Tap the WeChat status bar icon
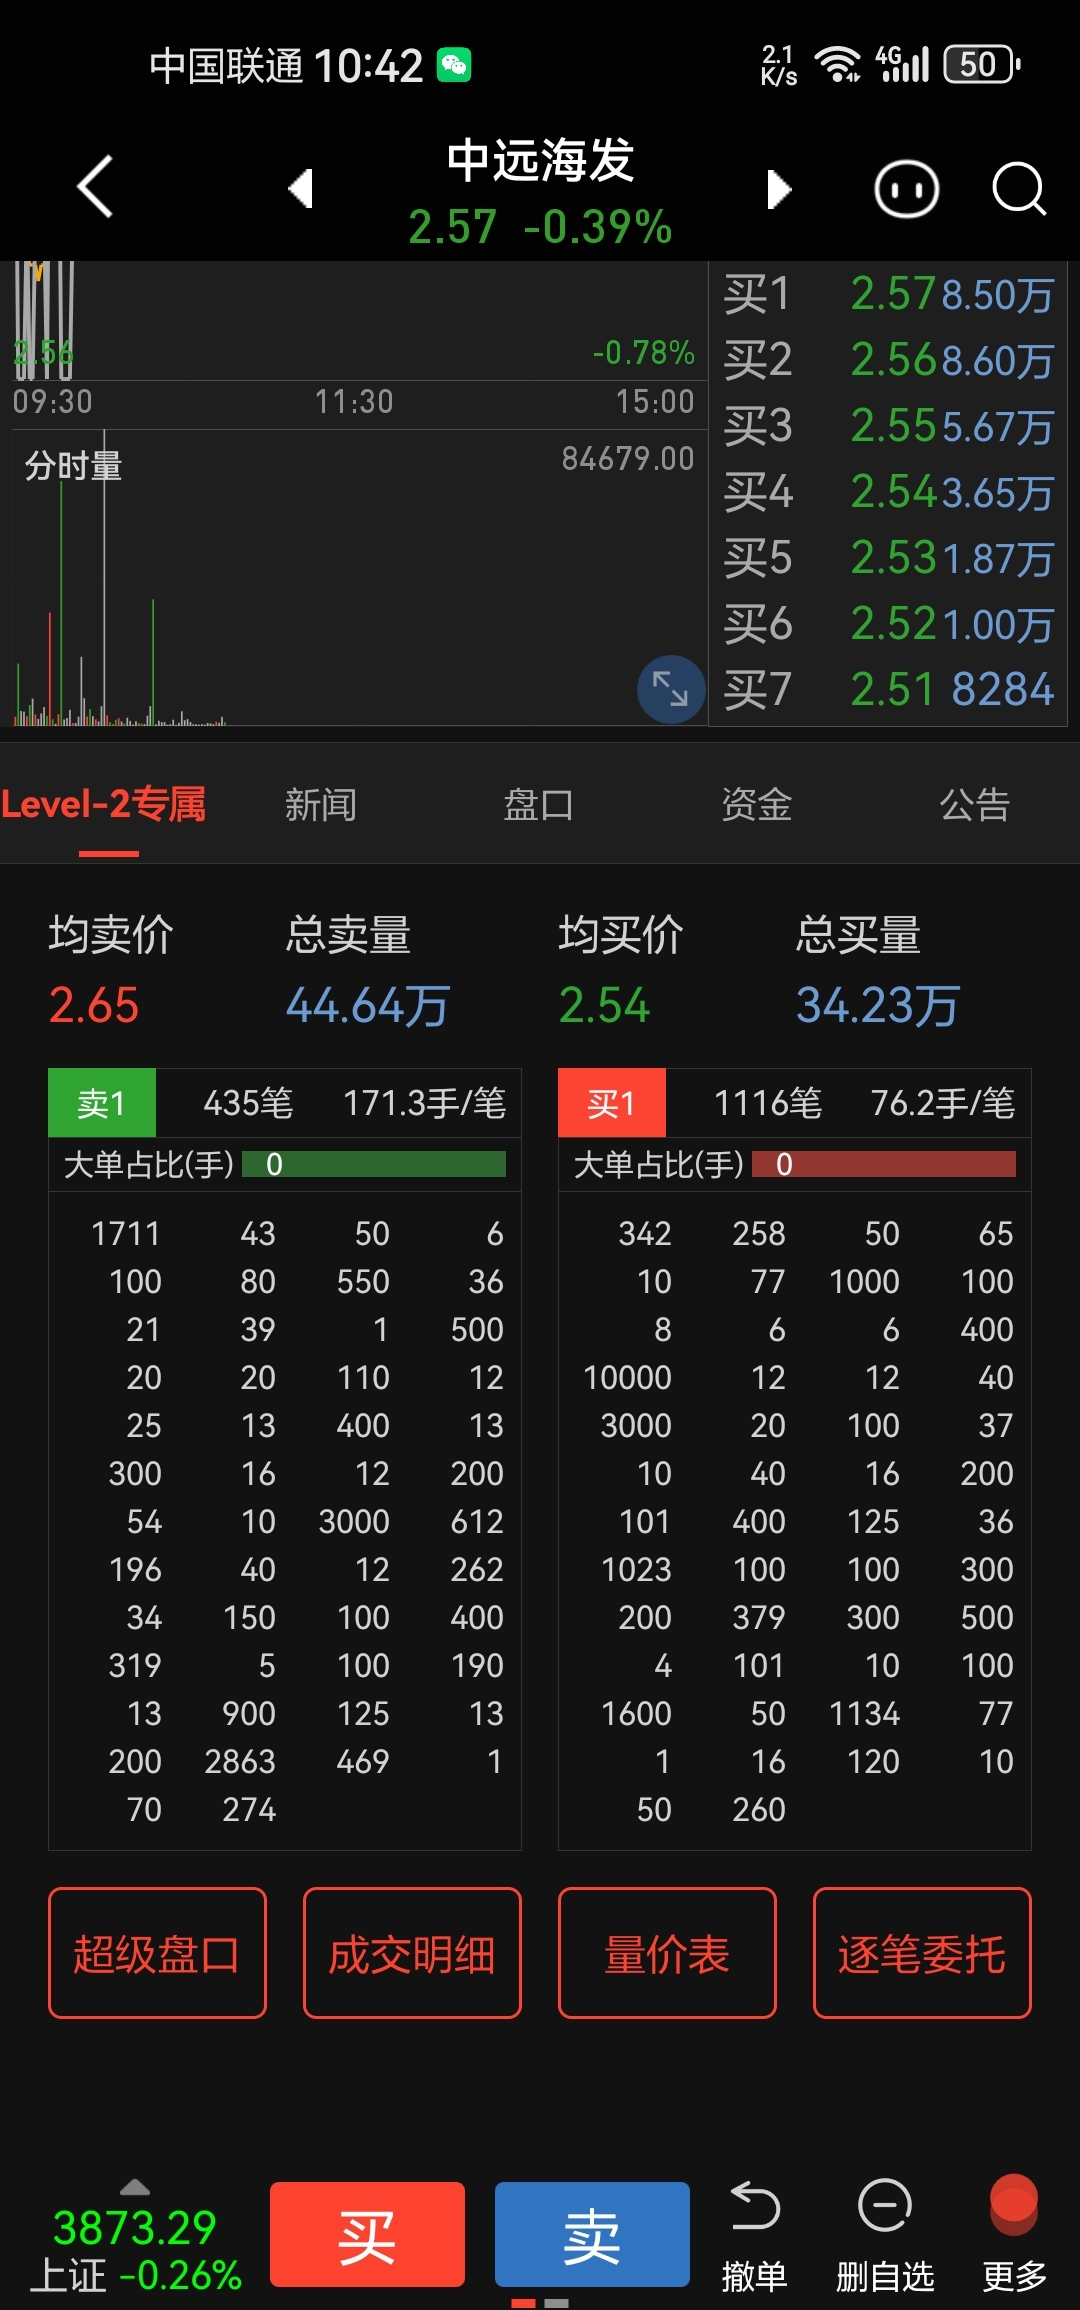 tap(454, 66)
